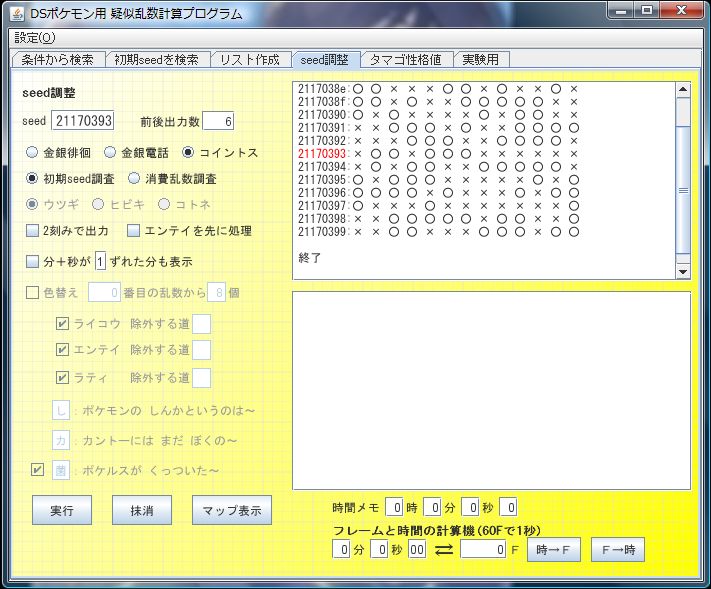Click the 21170396 result row

pos(438,193)
